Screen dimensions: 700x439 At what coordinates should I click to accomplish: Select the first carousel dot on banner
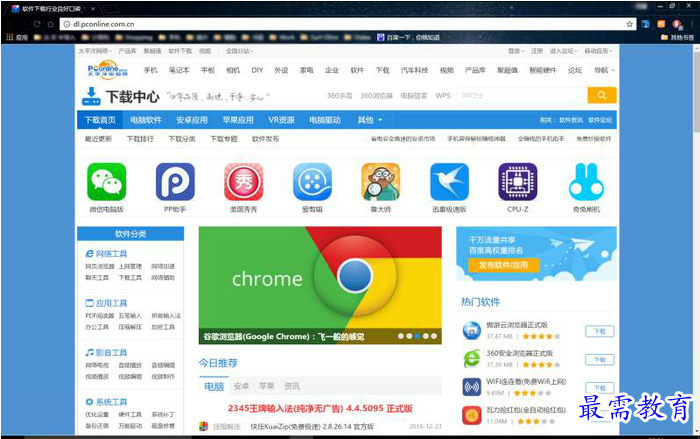400,336
